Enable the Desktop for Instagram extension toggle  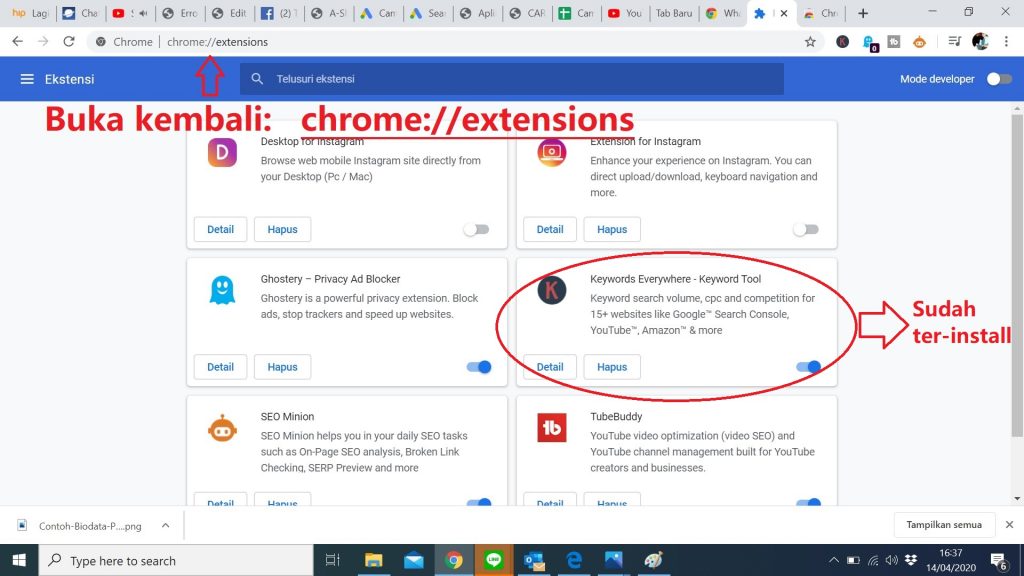pyautogui.click(x=476, y=229)
